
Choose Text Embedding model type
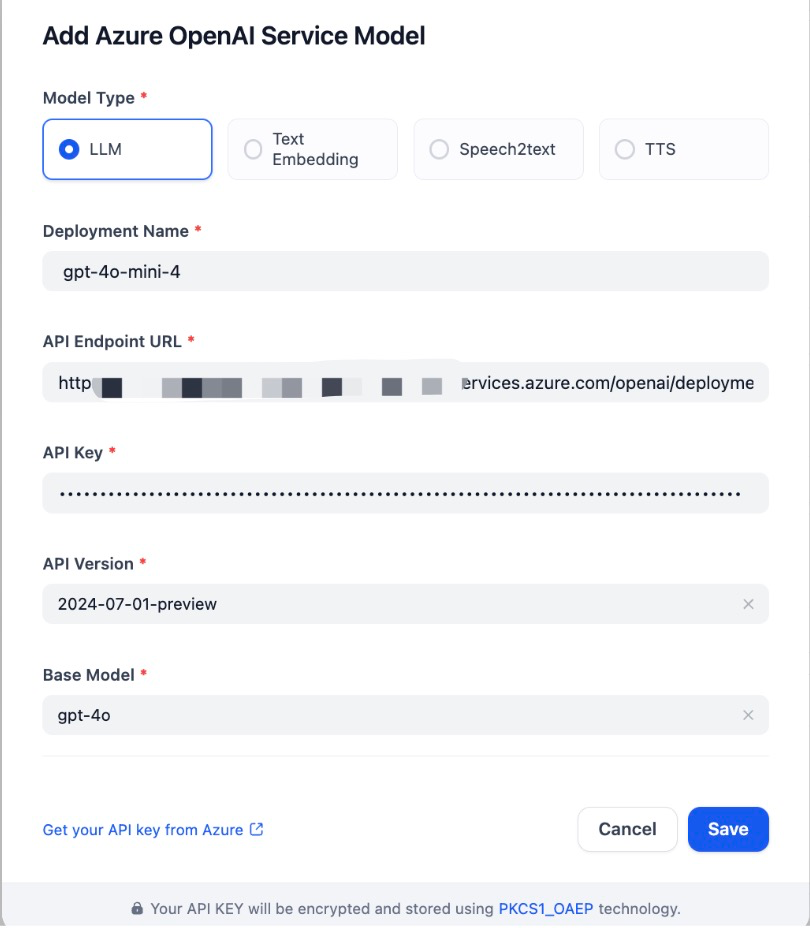(253, 149)
